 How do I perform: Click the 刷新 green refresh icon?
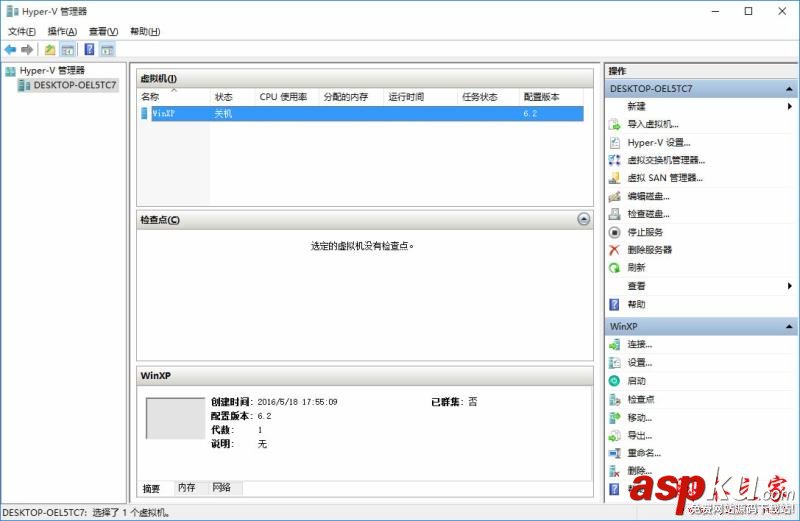[x=614, y=267]
